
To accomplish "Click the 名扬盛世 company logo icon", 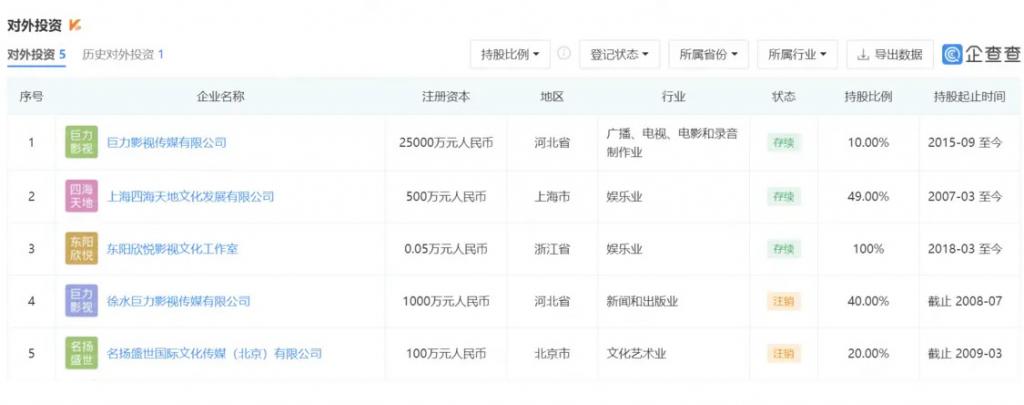I will [82, 353].
